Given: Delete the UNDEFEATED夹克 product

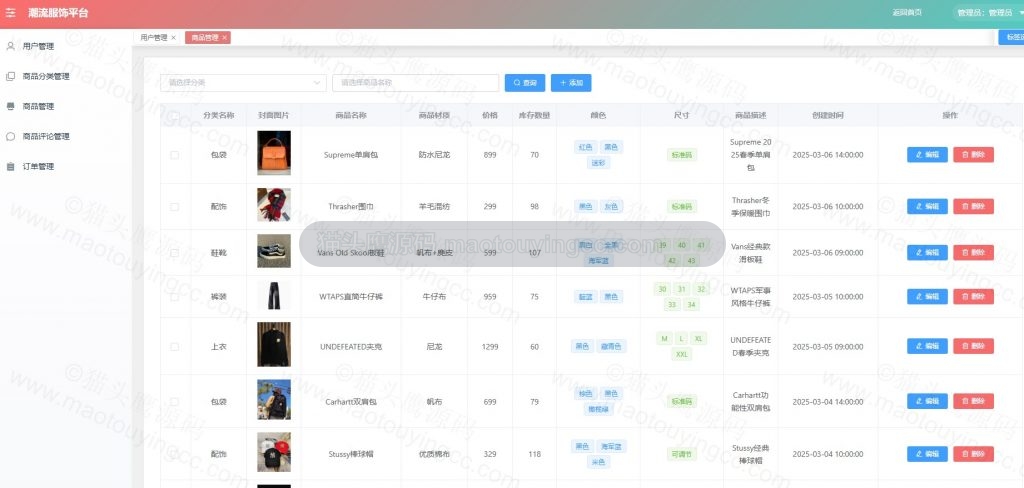Looking at the screenshot, I should click(974, 346).
